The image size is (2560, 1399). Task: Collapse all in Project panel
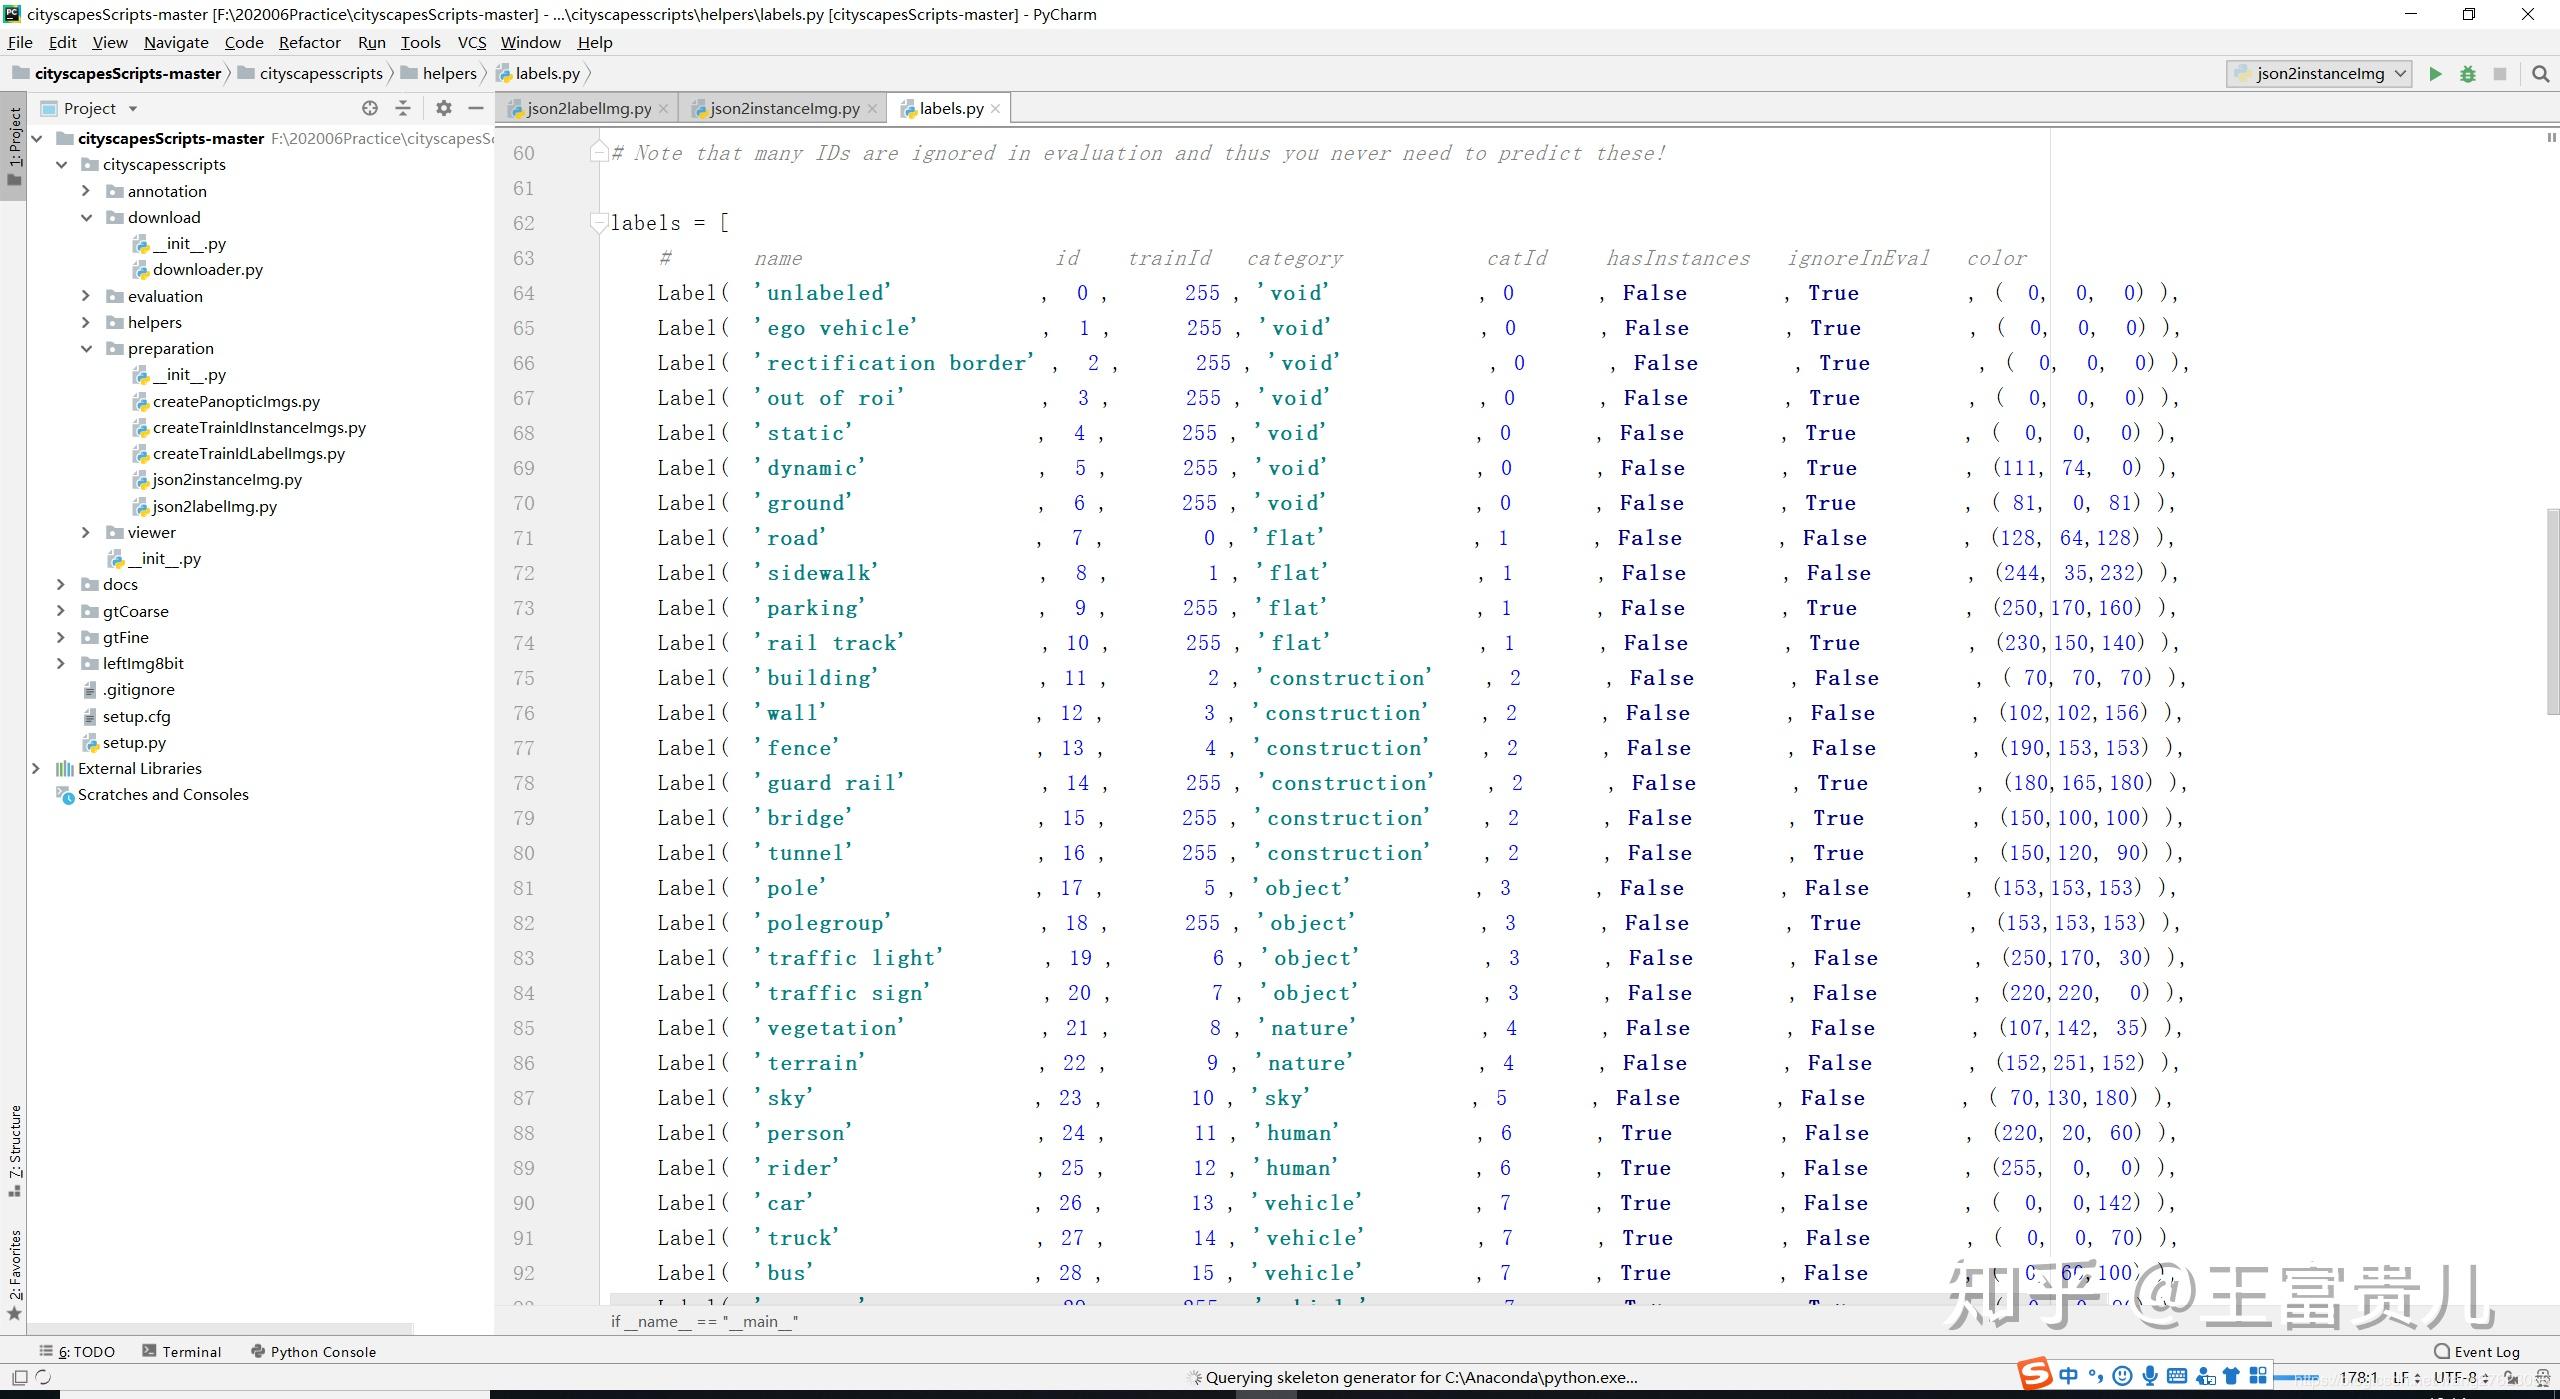coord(403,108)
